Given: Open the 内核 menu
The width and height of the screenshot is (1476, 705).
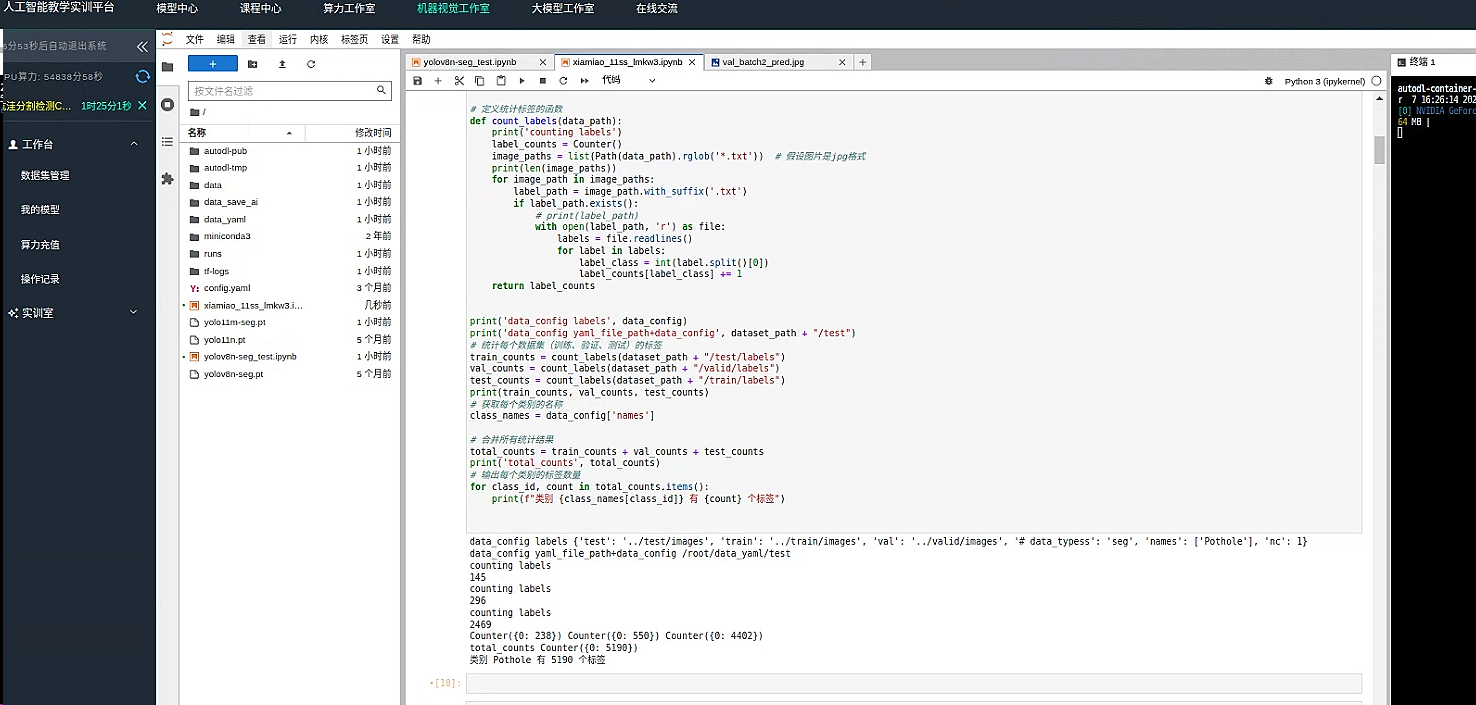Looking at the screenshot, I should 319,39.
